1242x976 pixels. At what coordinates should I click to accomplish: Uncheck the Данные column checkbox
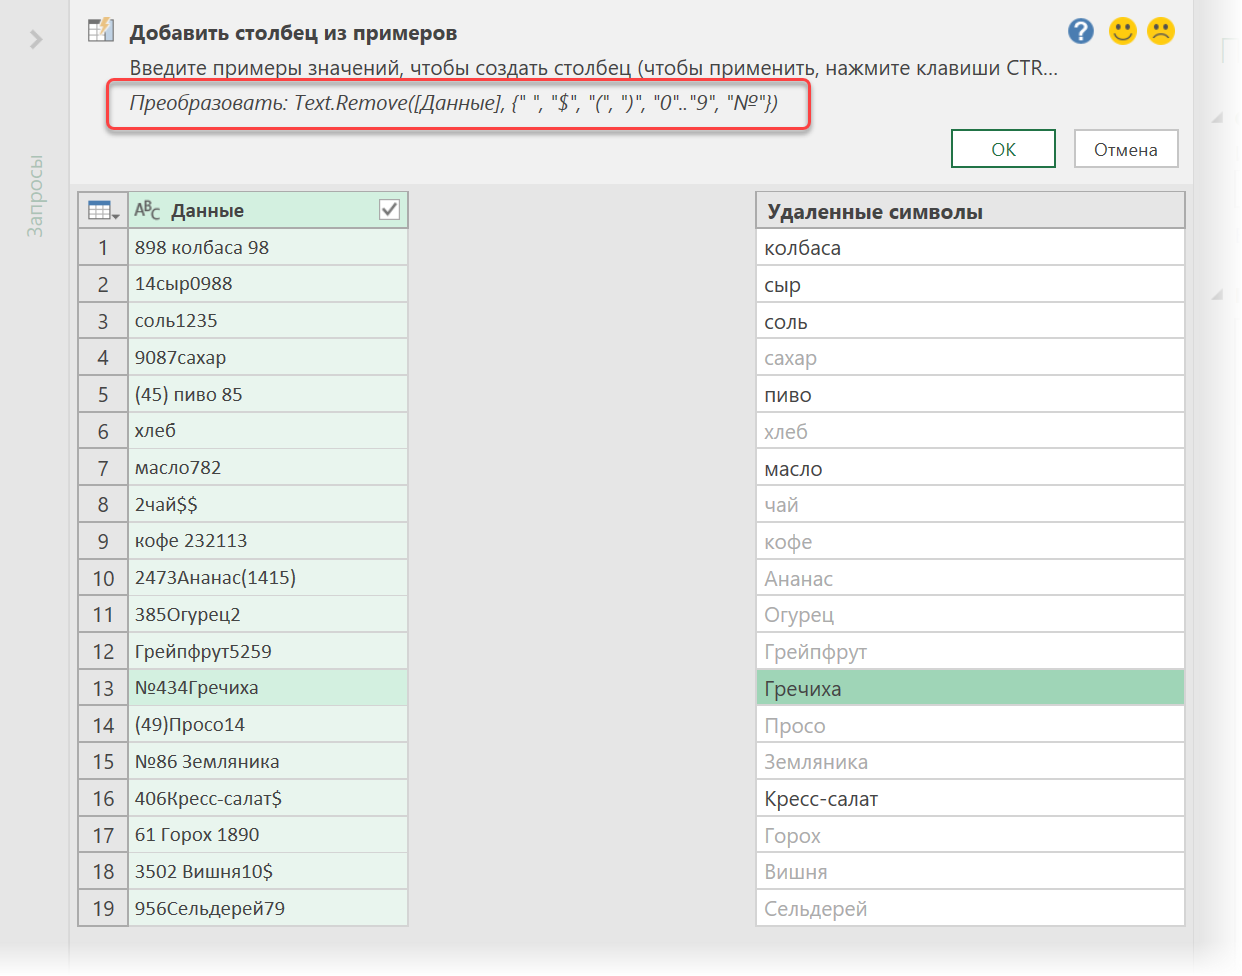pos(390,210)
